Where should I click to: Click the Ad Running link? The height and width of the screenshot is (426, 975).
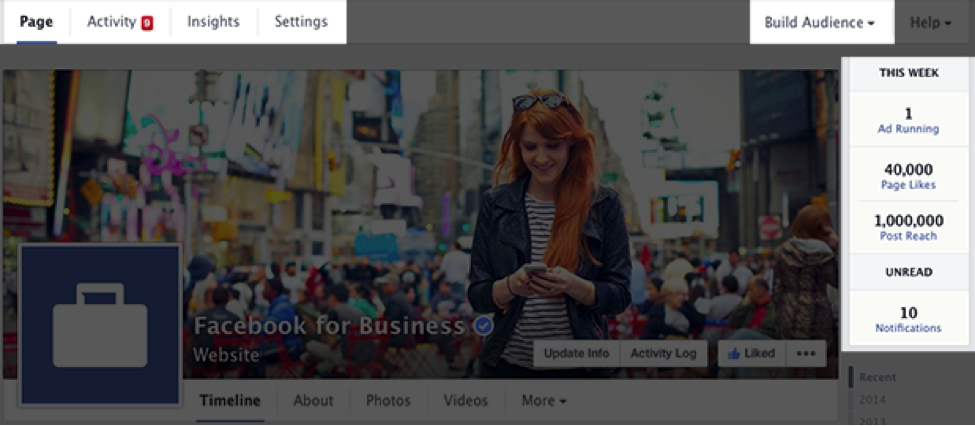(x=908, y=129)
